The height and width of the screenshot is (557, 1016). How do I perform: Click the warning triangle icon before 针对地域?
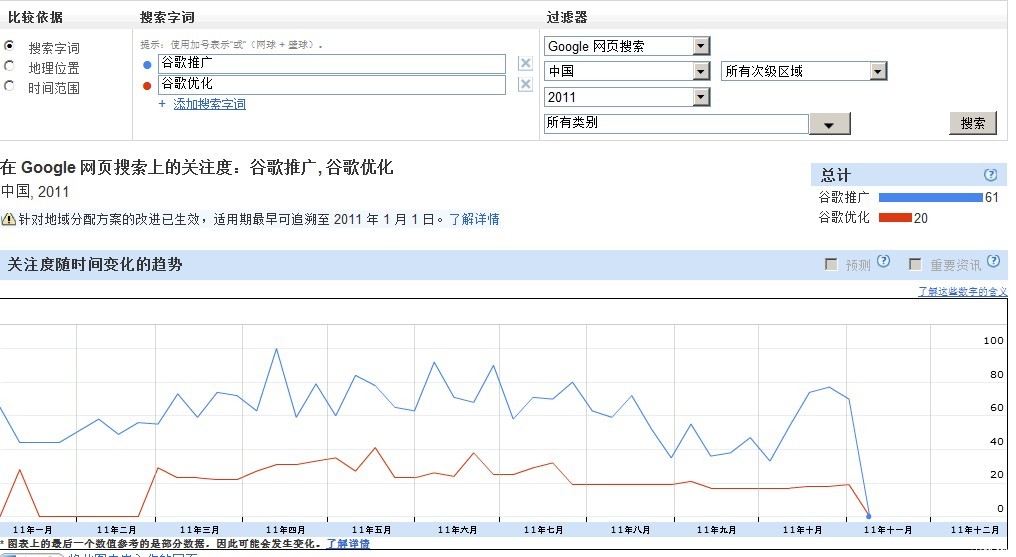pyautogui.click(x=8, y=219)
